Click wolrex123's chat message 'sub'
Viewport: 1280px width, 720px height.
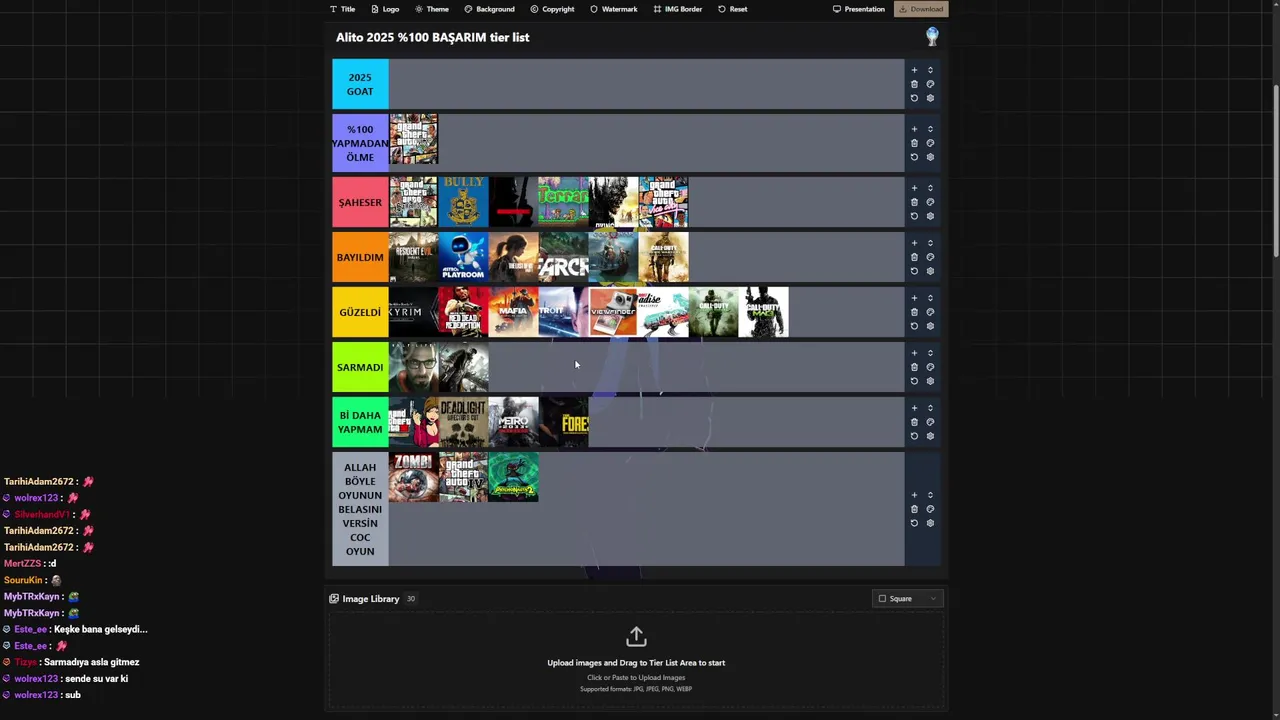[x=73, y=695]
